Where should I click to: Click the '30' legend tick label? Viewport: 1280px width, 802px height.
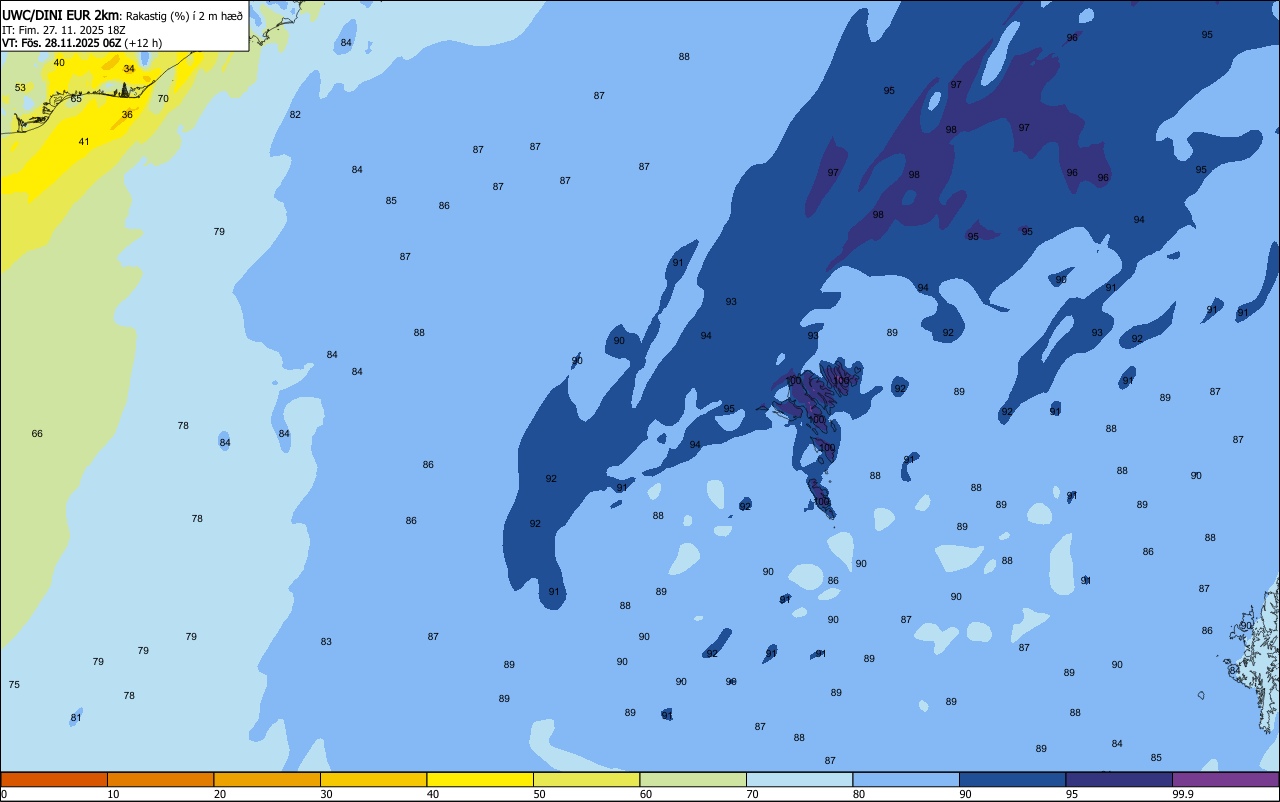[326, 794]
